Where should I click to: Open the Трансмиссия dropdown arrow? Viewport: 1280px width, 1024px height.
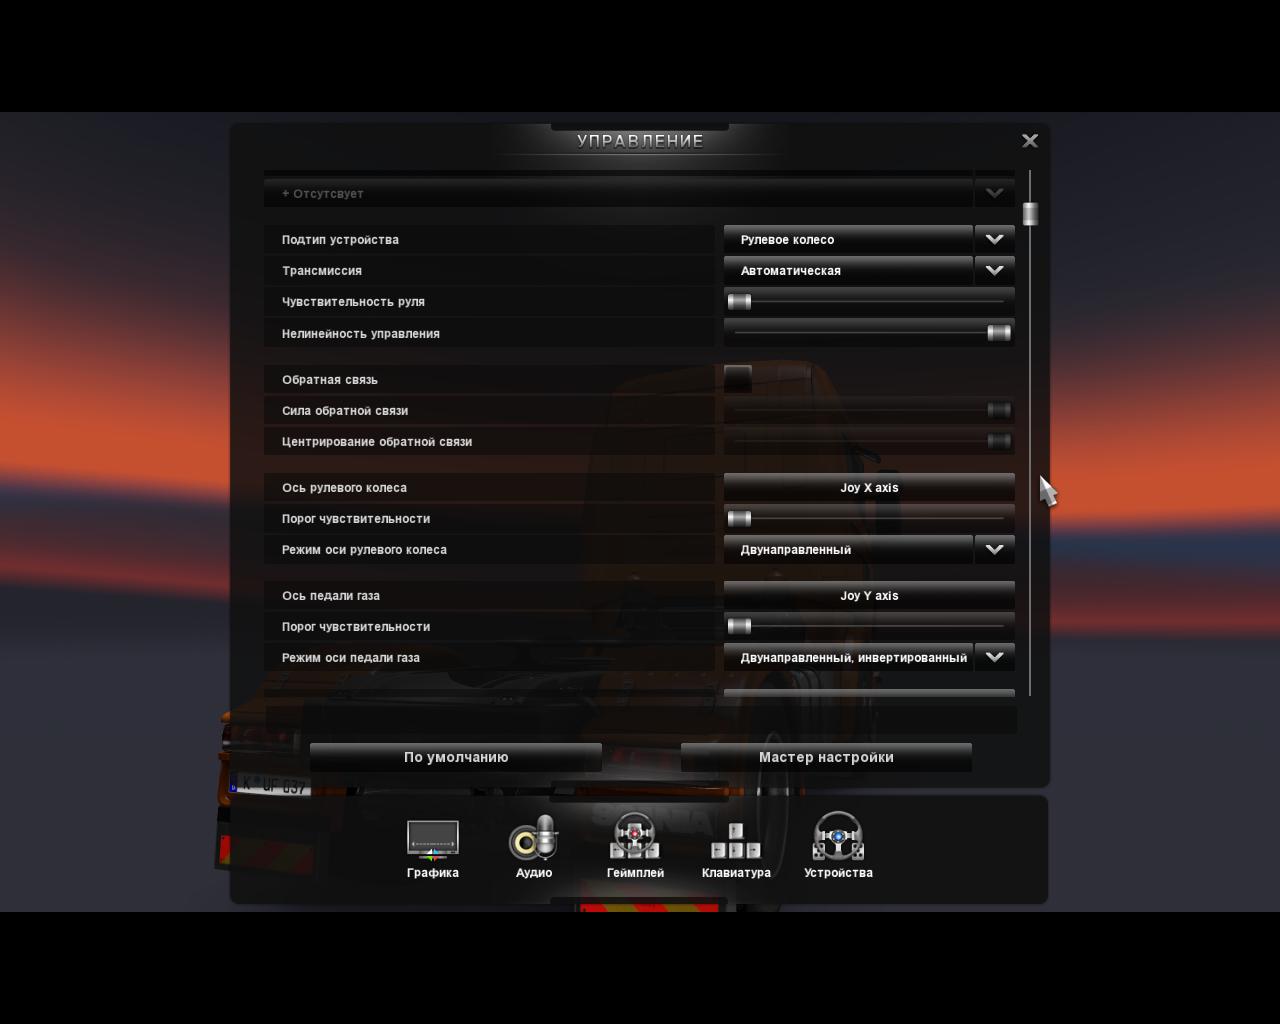pos(994,271)
